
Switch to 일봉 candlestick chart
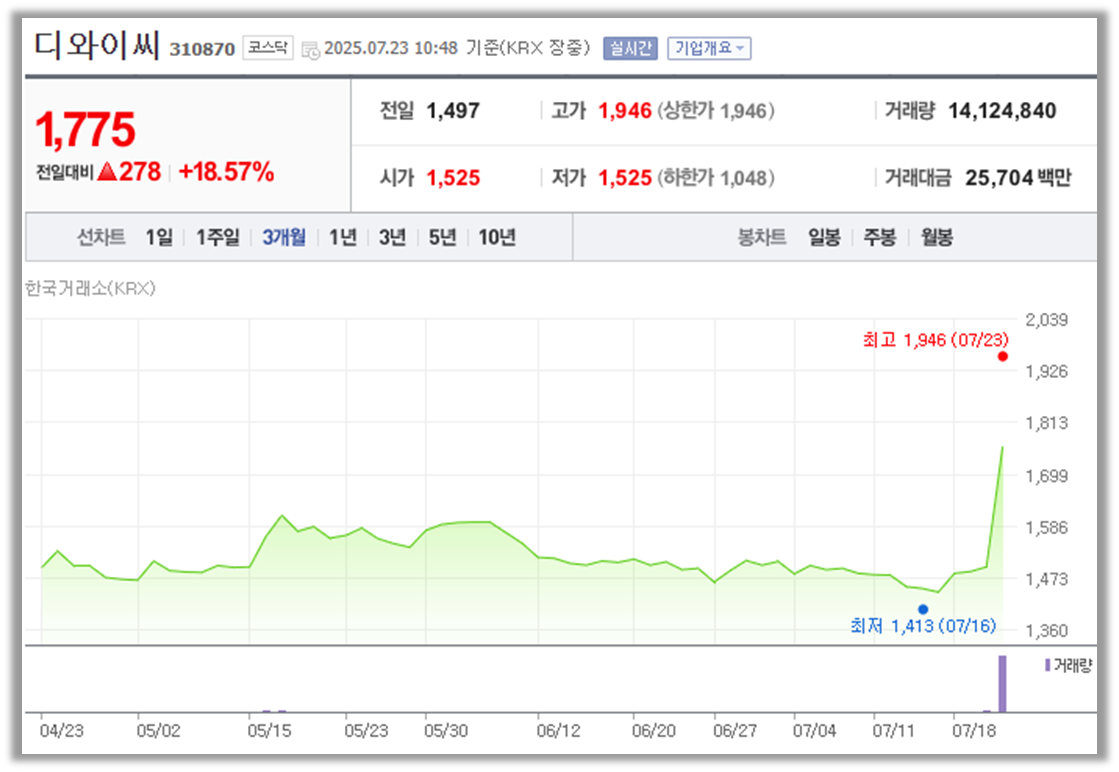point(824,237)
